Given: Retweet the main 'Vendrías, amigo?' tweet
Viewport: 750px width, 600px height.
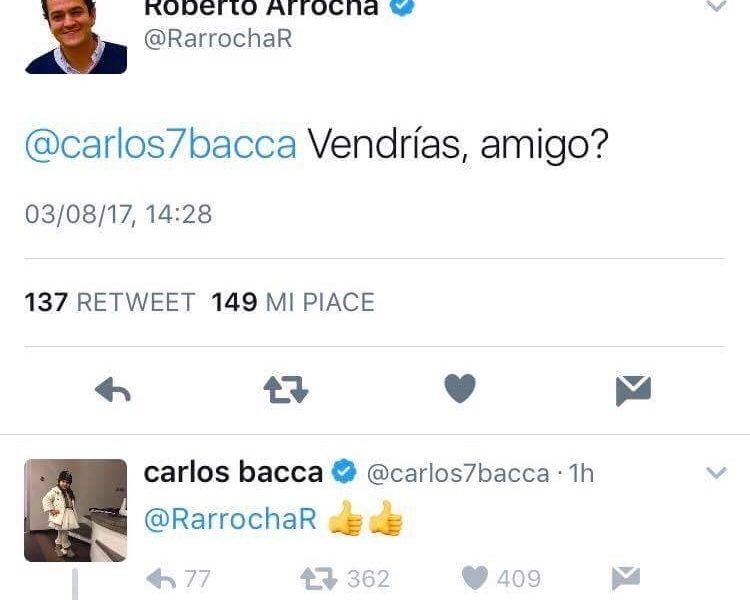Looking at the screenshot, I should pyautogui.click(x=286, y=389).
